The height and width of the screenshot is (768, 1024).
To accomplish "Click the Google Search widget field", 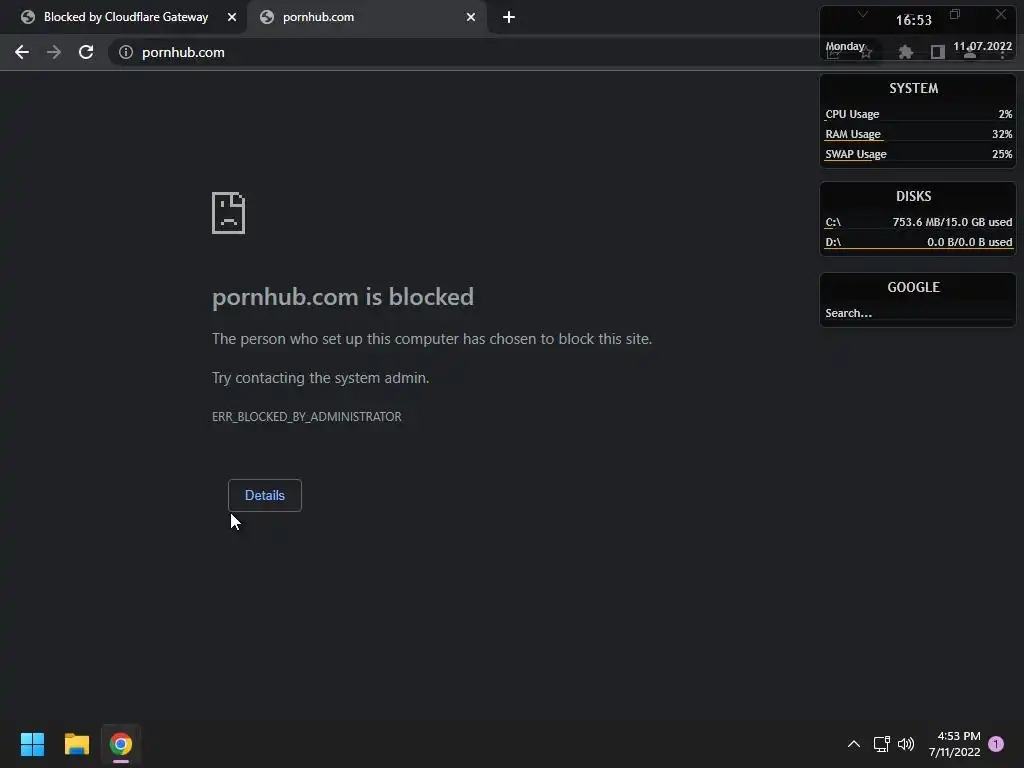I will click(x=918, y=313).
